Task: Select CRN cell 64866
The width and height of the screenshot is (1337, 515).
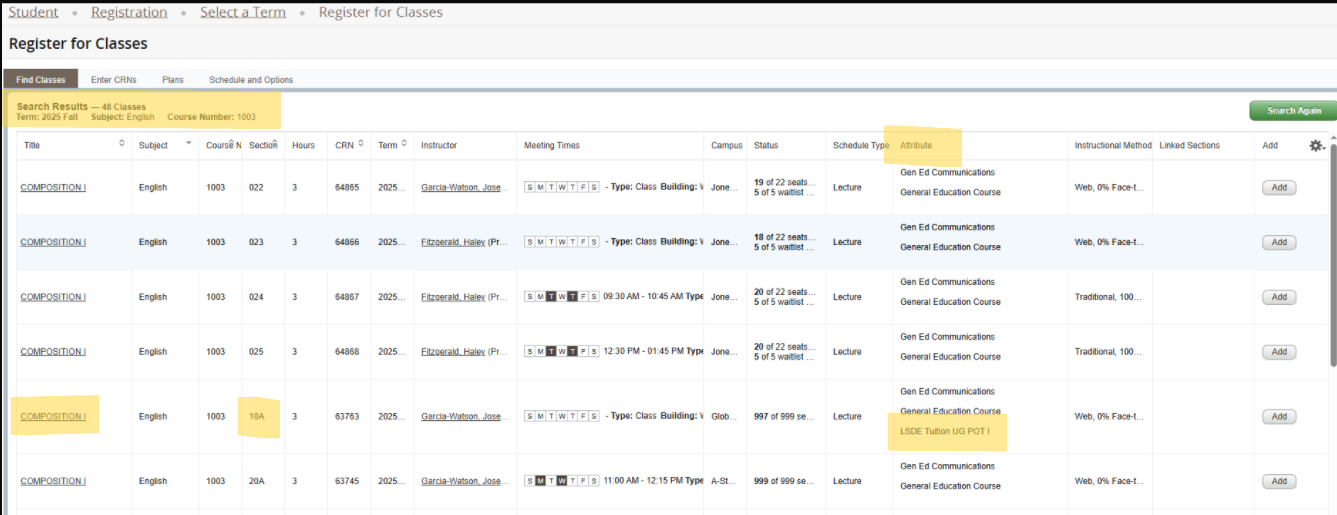Action: click(347, 242)
